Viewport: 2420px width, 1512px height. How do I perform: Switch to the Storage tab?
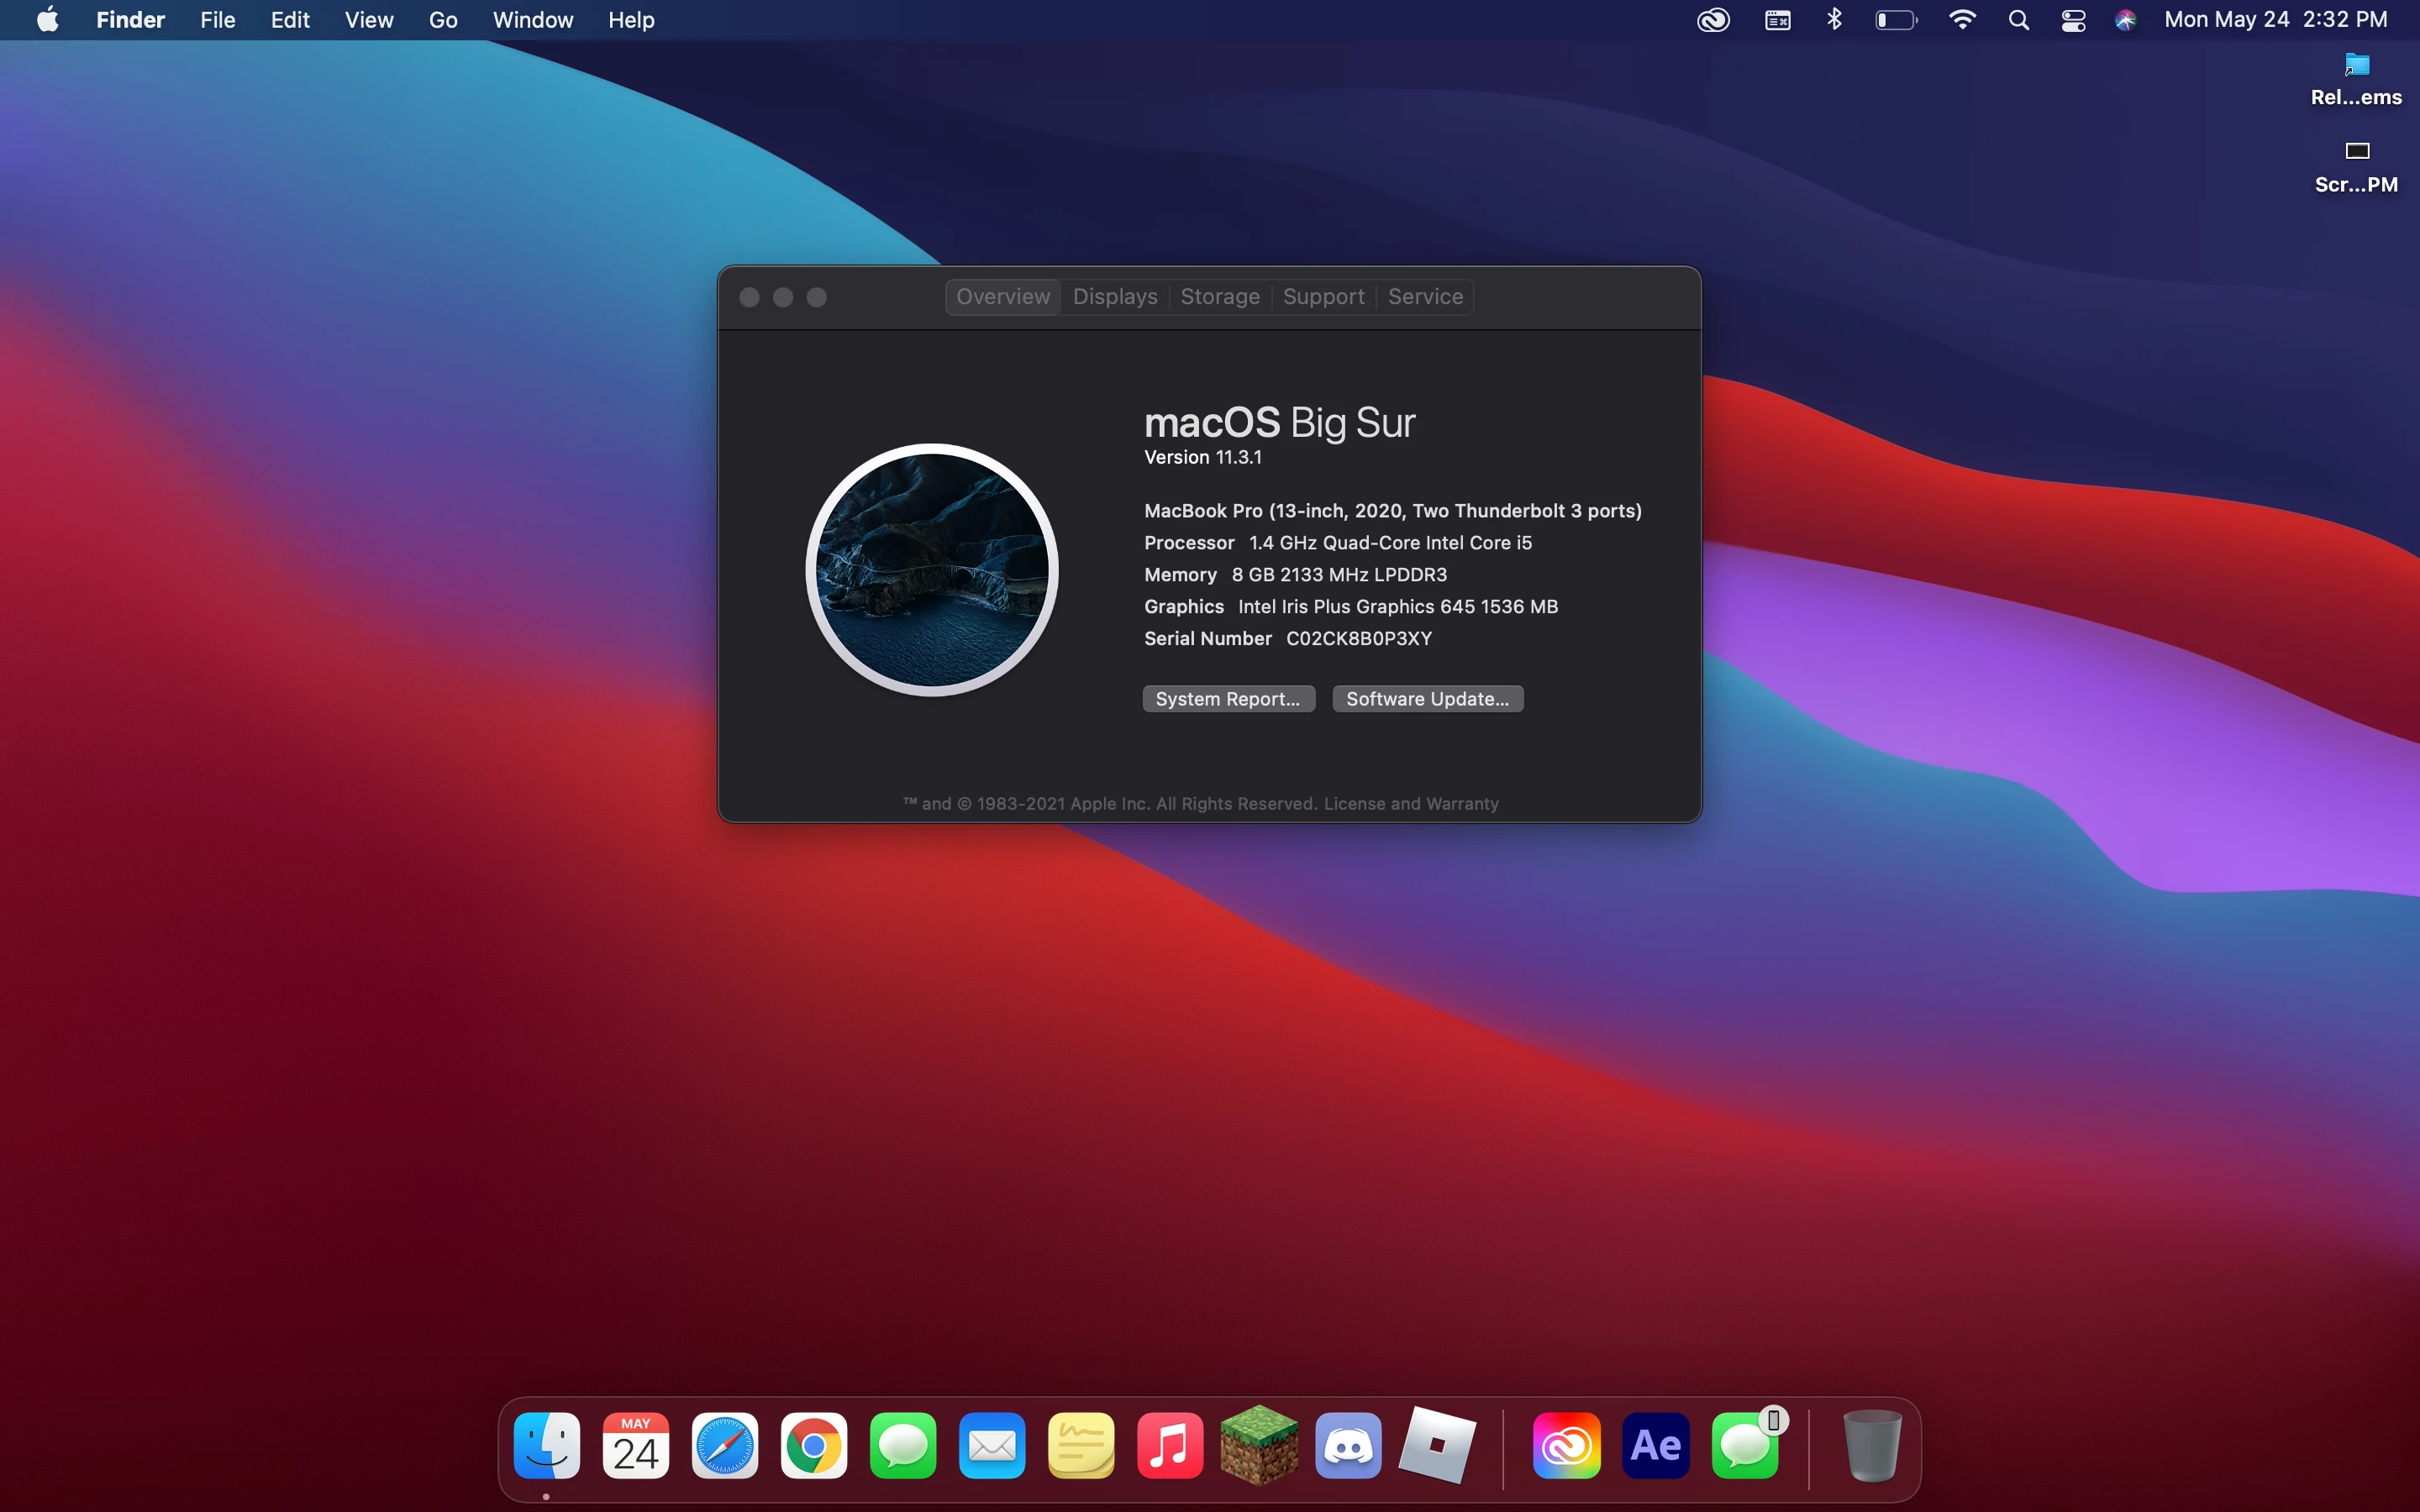click(1220, 297)
